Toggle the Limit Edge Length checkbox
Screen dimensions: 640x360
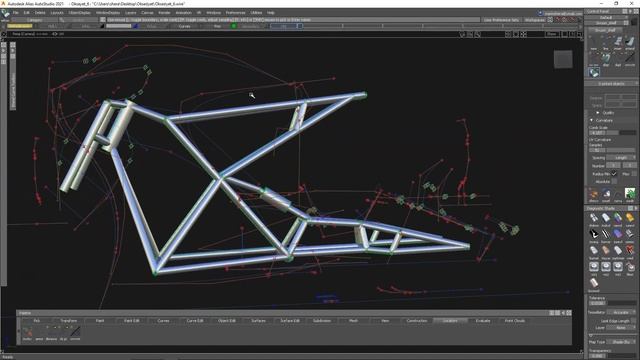(x=633, y=321)
